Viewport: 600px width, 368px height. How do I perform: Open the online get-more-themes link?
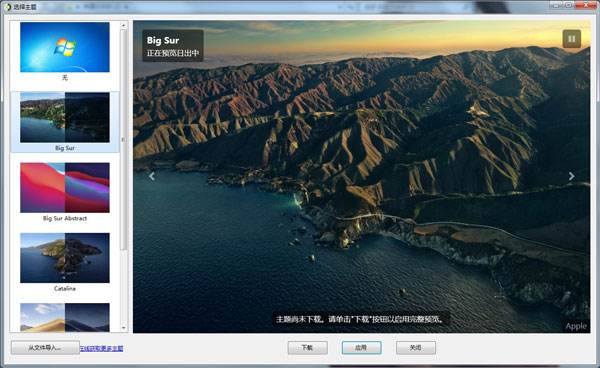tap(101, 348)
